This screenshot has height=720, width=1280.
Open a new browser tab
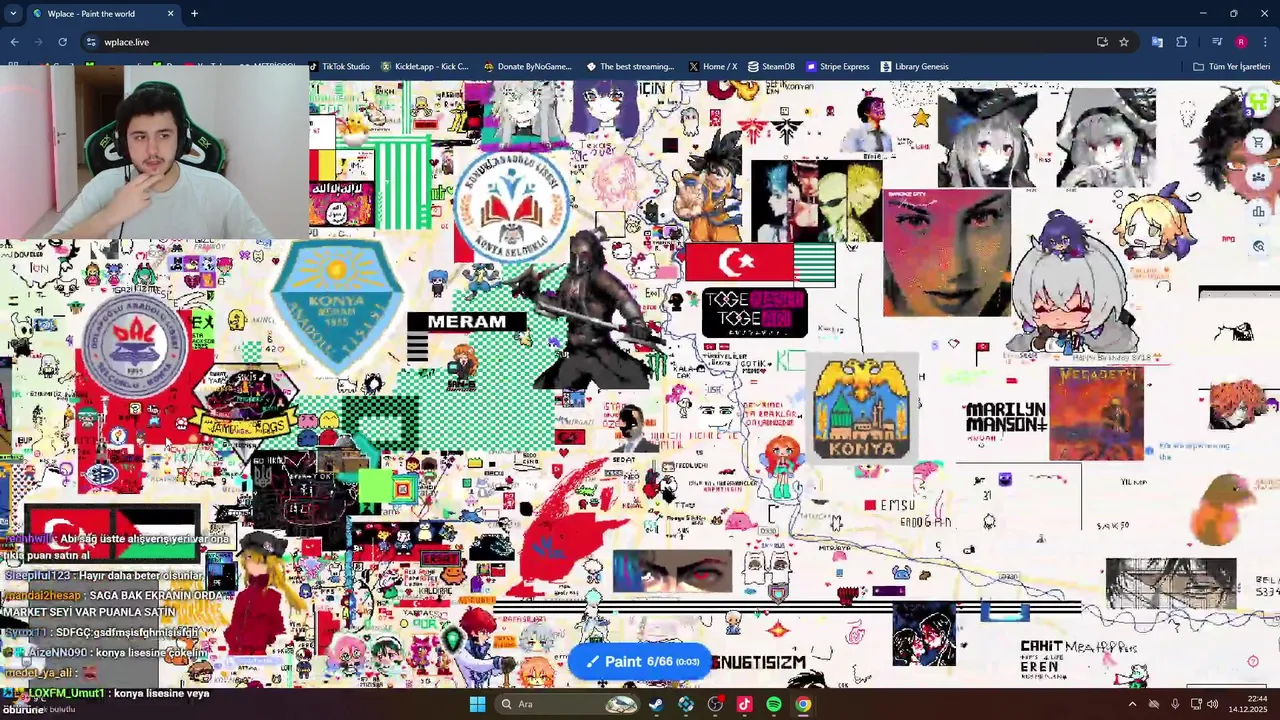pyautogui.click(x=194, y=14)
